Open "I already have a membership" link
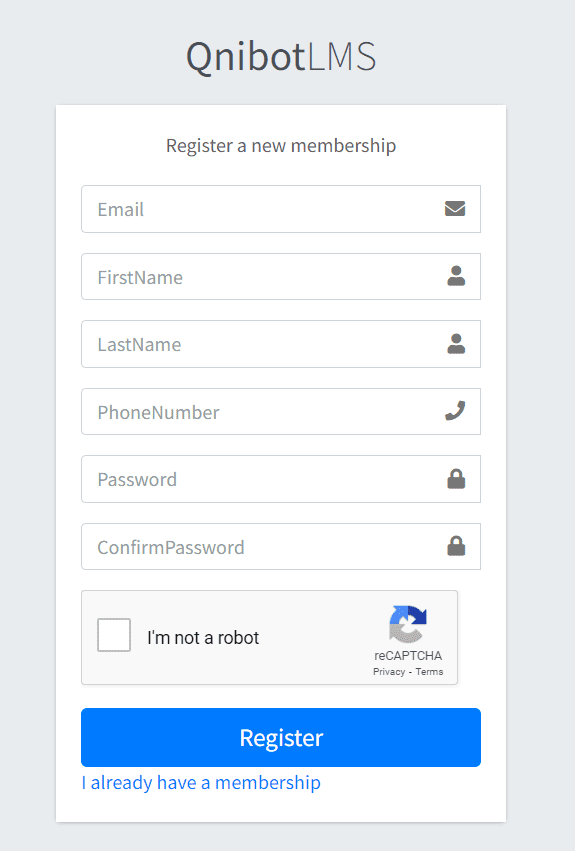 201,783
